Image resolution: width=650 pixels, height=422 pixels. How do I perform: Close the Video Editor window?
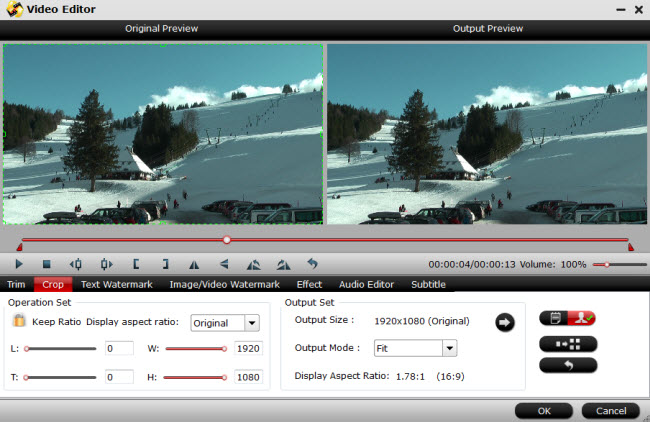pos(639,10)
